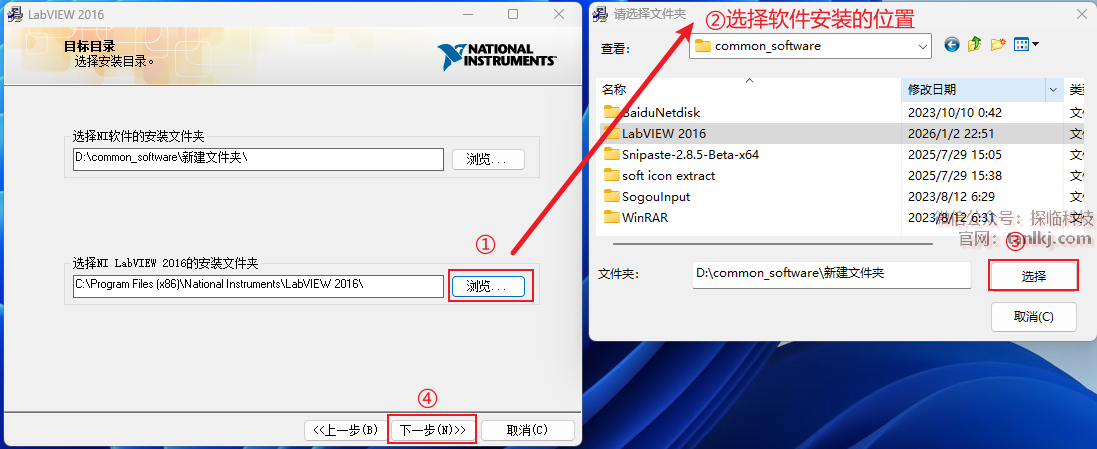This screenshot has height=449, width=1097.
Task: Go back using the folder dialog back icon
Action: coord(951,45)
